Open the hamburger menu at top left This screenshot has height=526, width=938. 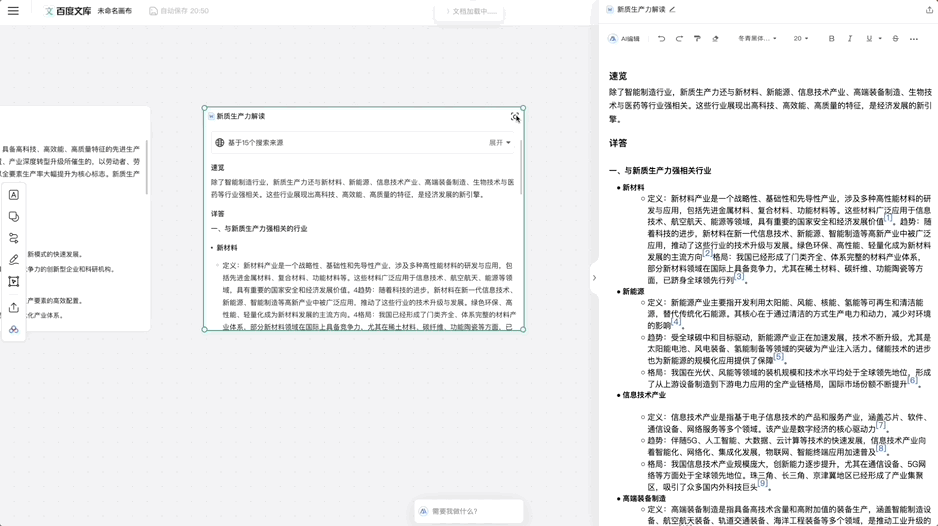click(x=13, y=11)
